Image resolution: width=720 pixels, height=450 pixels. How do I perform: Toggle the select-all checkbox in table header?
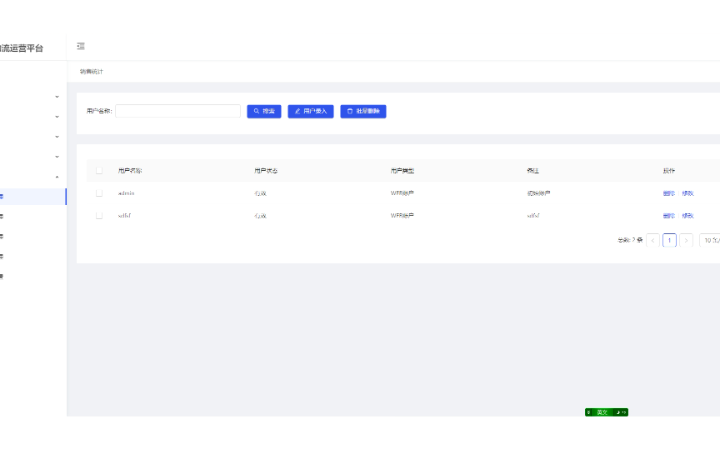[99, 171]
